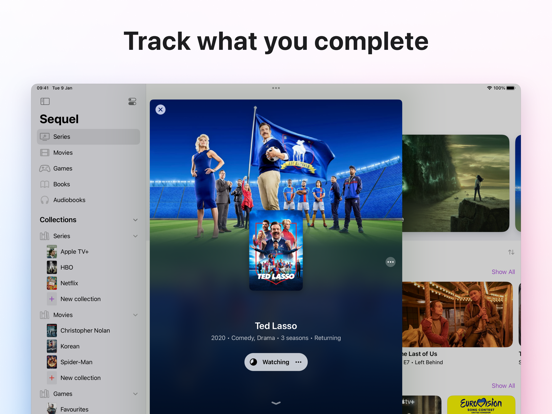Toggle the sidebar panel icon

45,101
